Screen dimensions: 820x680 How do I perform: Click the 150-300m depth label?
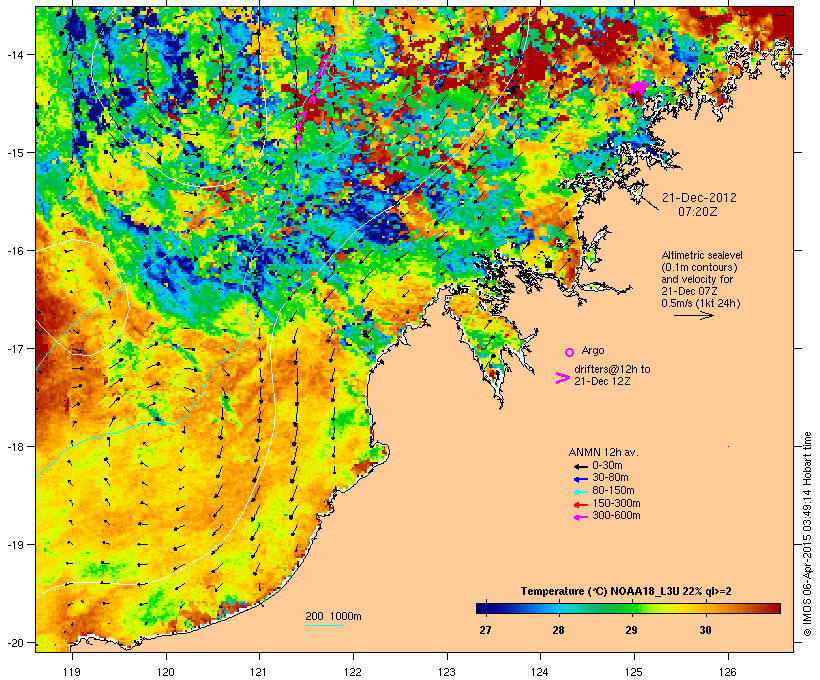(616, 503)
